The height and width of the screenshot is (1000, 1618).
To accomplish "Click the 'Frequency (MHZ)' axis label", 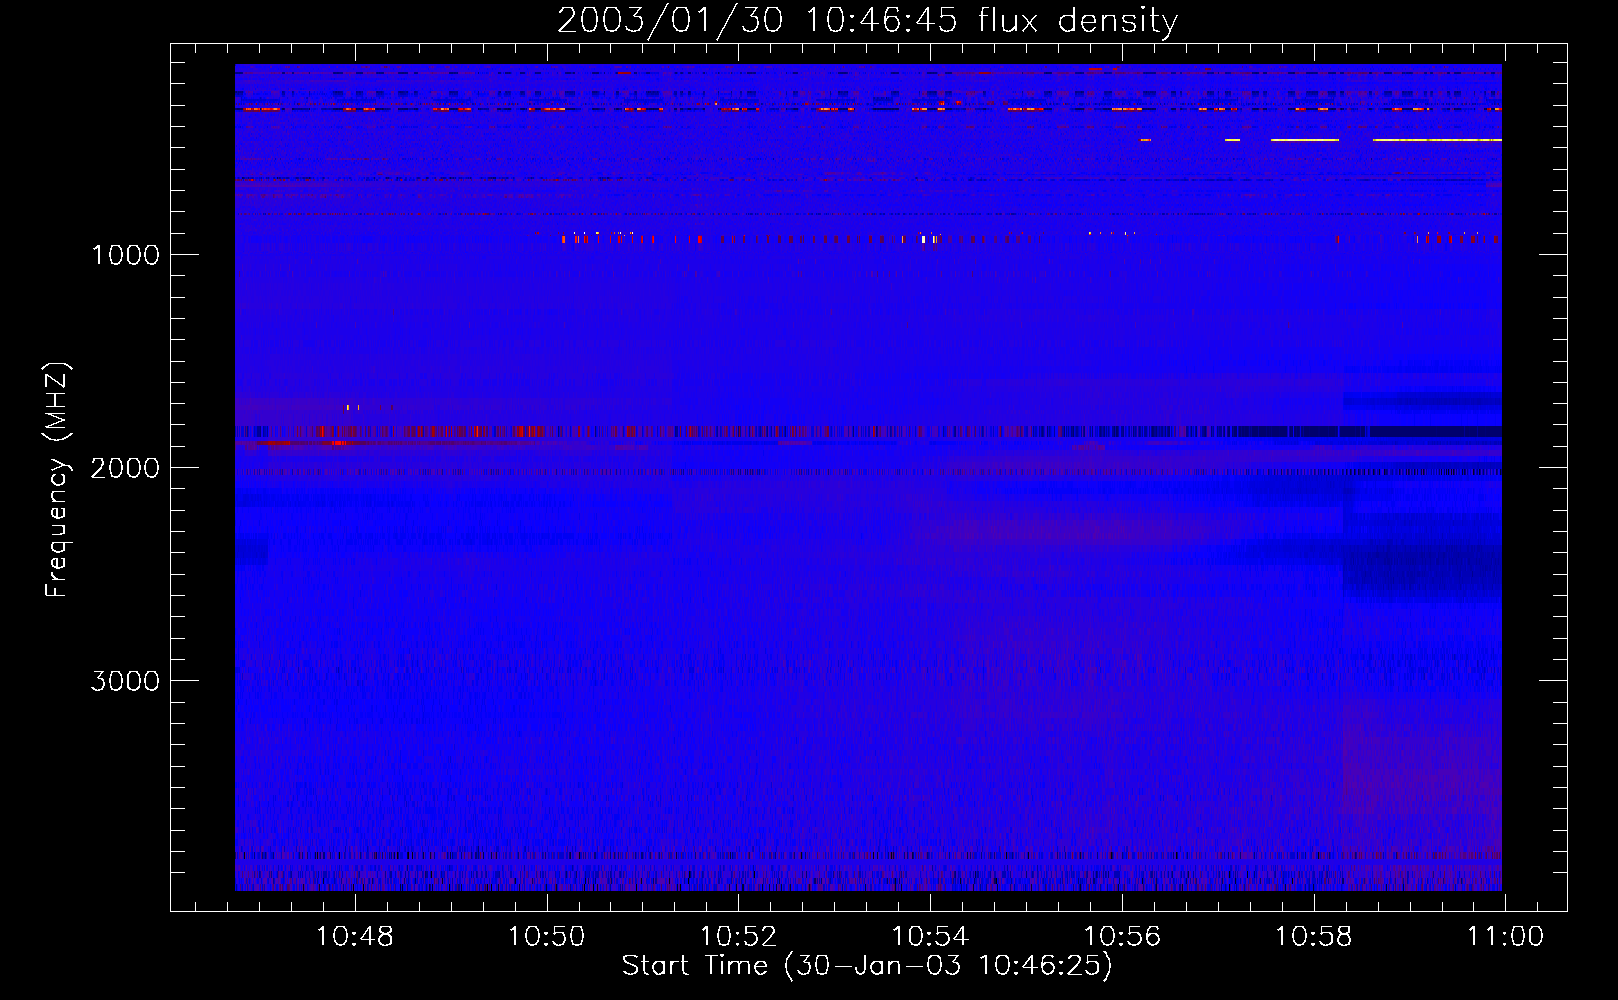I will 57,480.
